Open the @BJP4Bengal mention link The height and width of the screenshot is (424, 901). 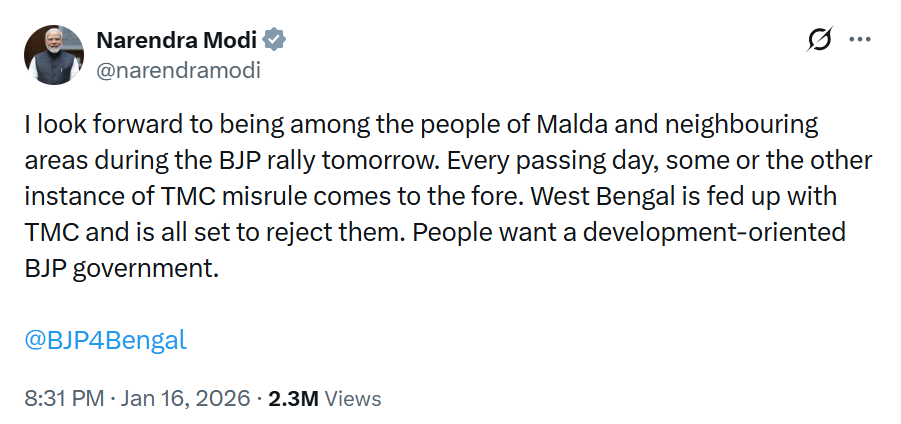click(105, 339)
